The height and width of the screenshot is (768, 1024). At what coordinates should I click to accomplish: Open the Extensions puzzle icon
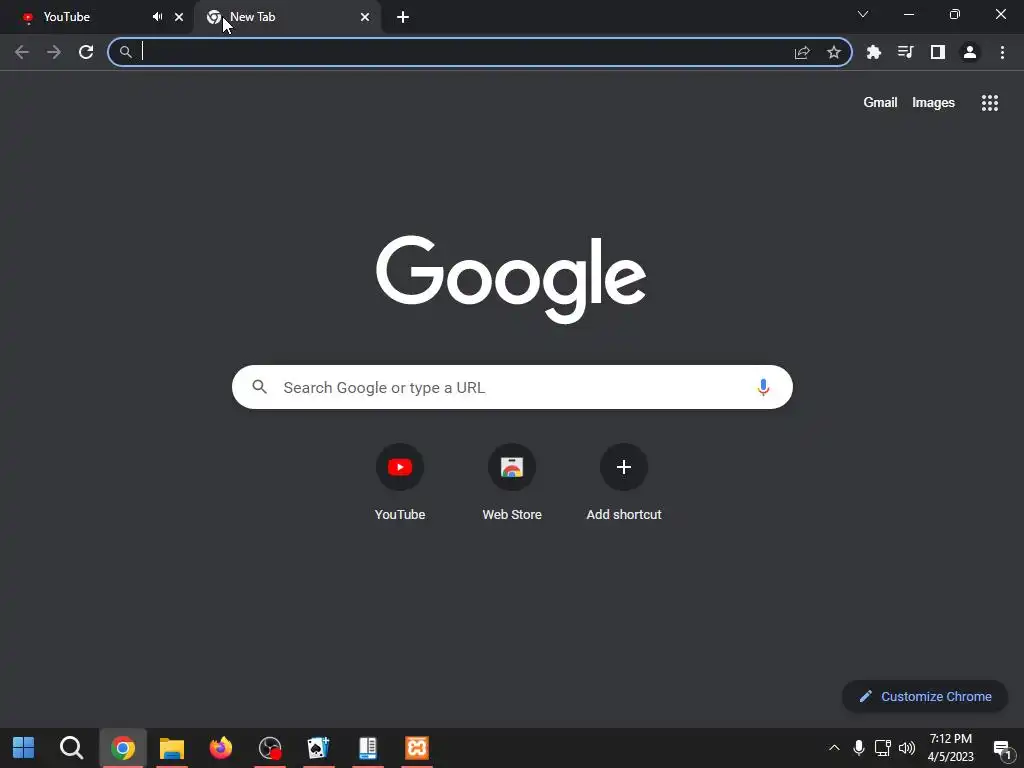[874, 52]
